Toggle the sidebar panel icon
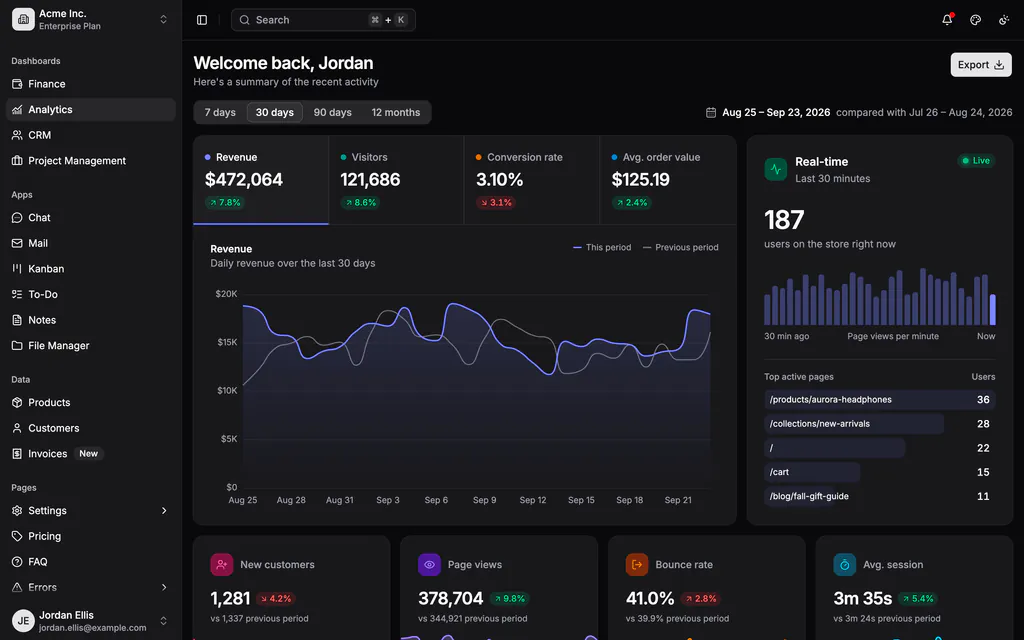 pos(202,20)
